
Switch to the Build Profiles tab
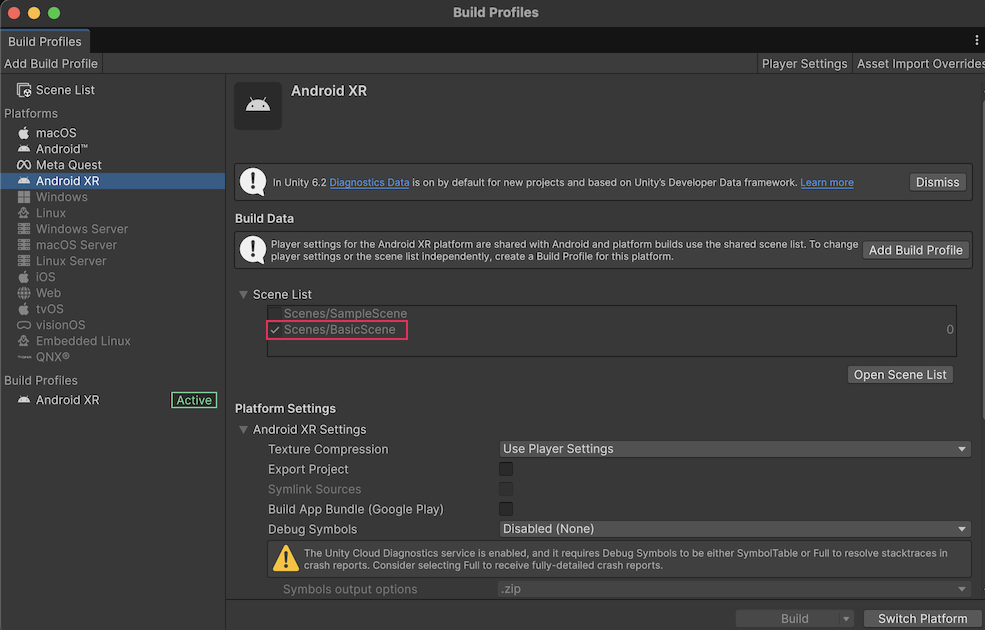[45, 41]
